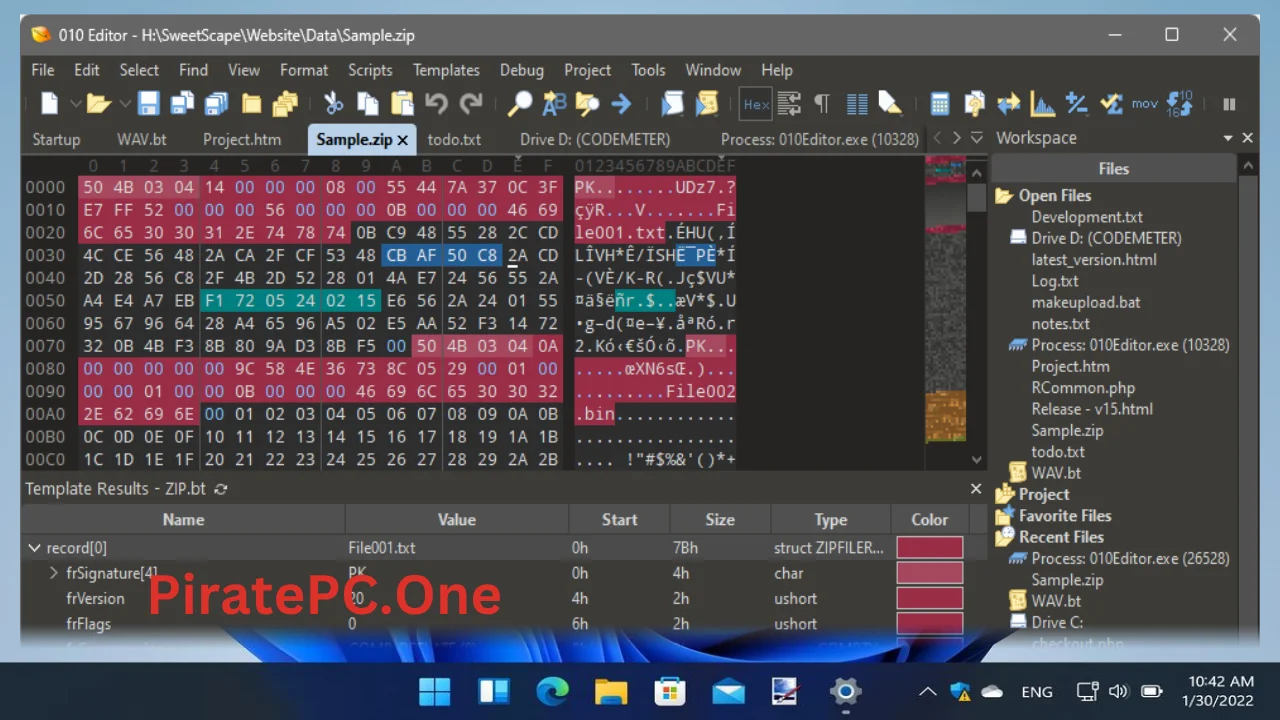
Task: Run script toolbar icon
Action: pyautogui.click(x=672, y=103)
